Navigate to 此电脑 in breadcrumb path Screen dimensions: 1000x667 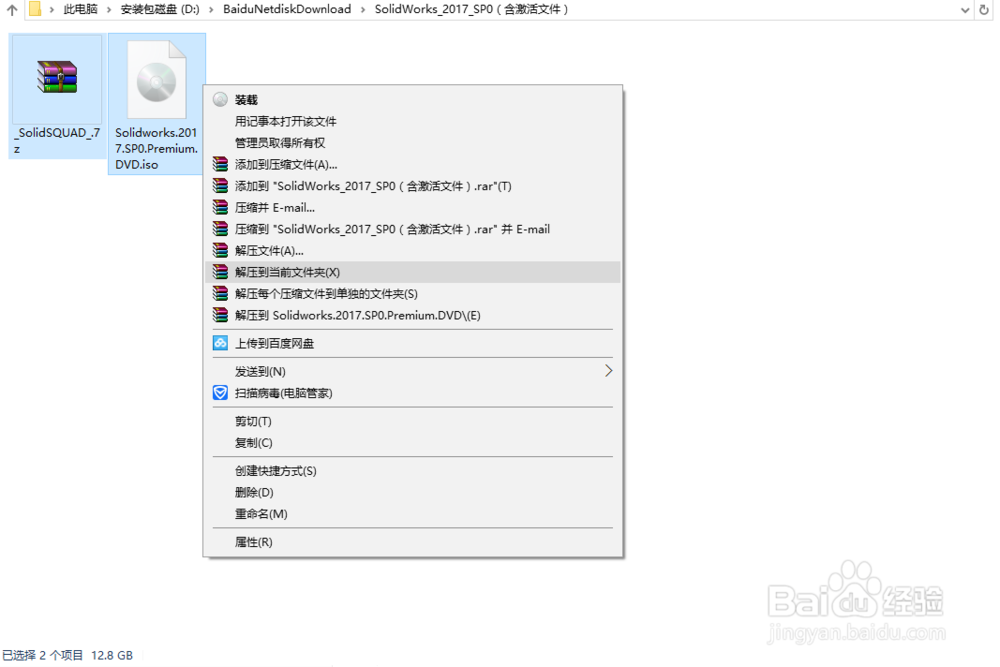[80, 9]
